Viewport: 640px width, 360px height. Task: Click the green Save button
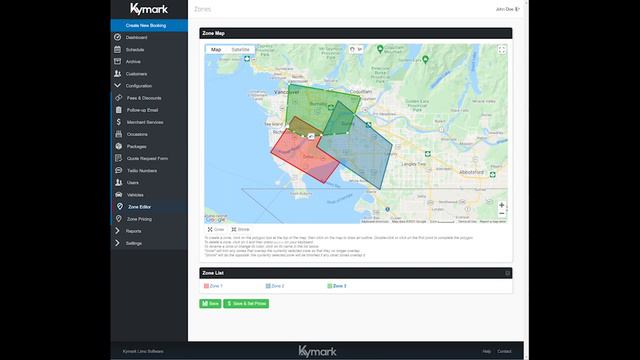[210, 304]
